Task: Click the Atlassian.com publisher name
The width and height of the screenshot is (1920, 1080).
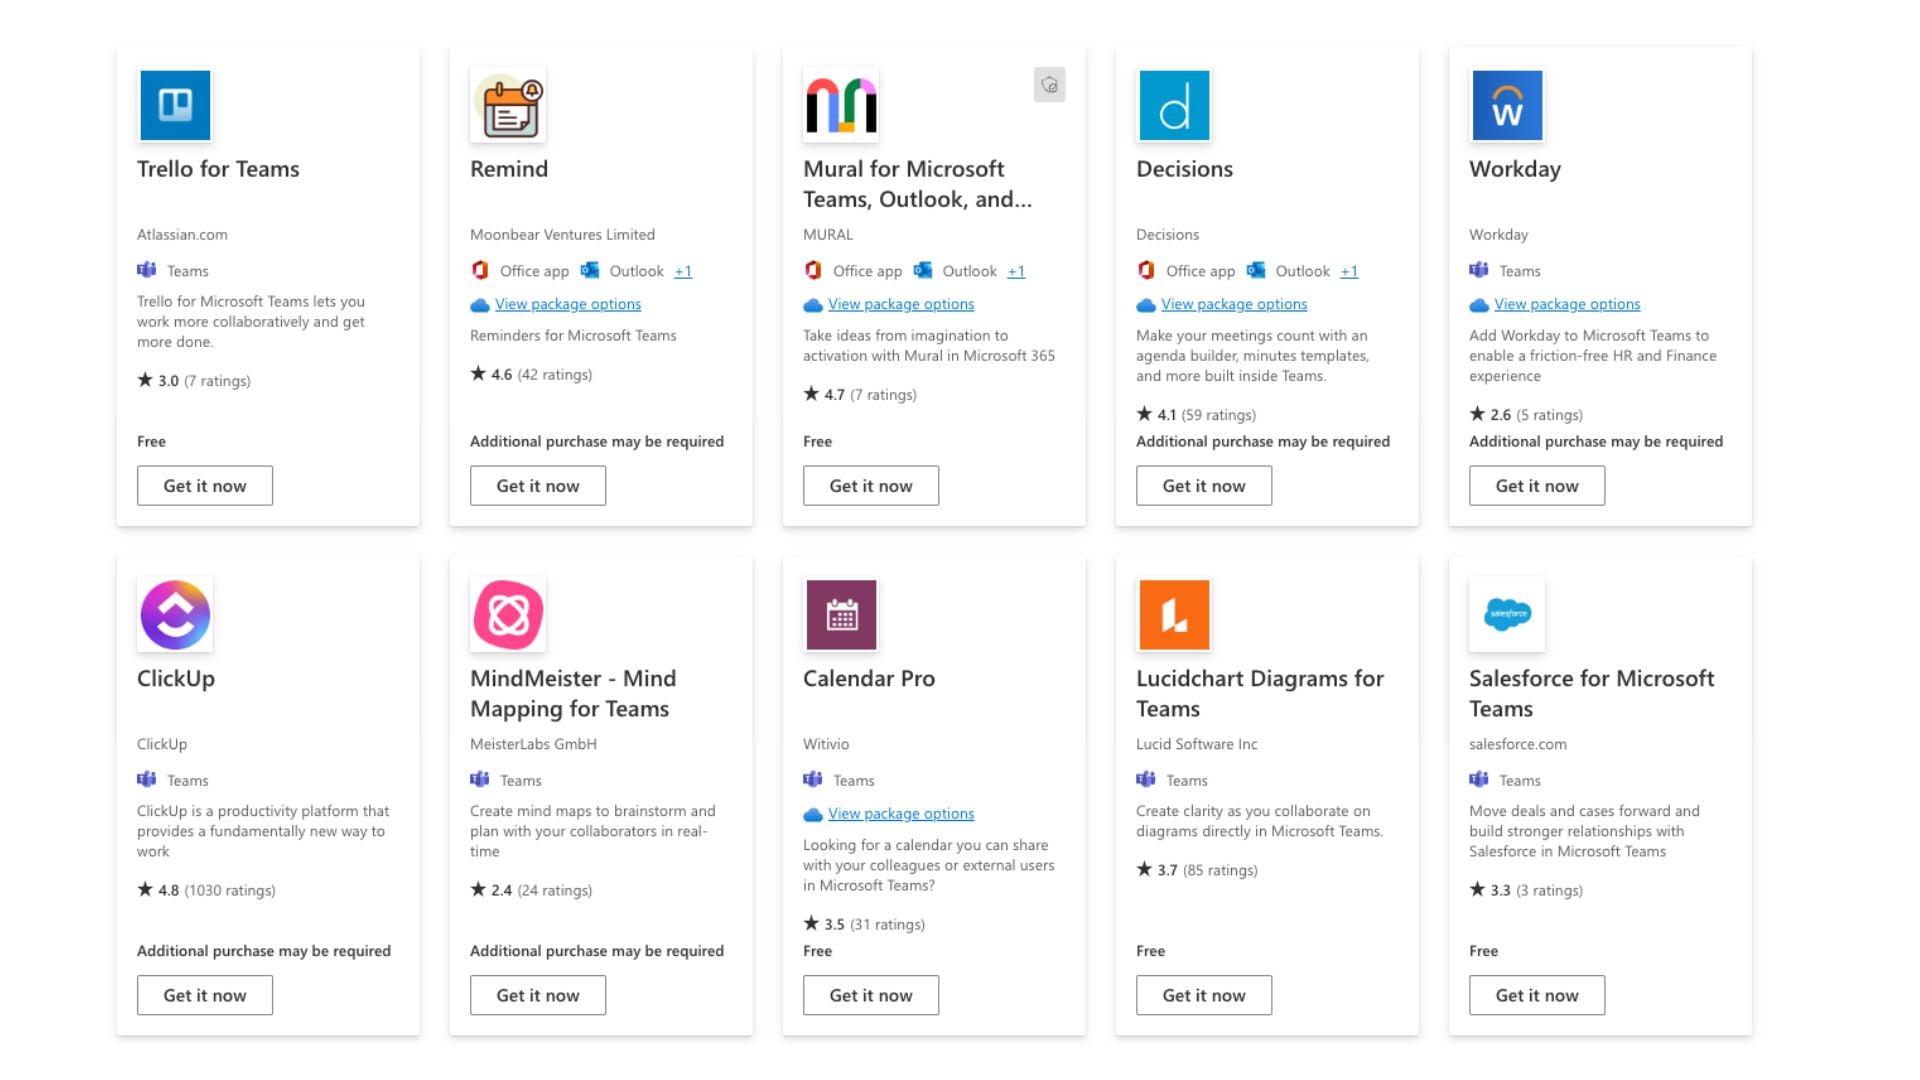Action: coord(182,234)
